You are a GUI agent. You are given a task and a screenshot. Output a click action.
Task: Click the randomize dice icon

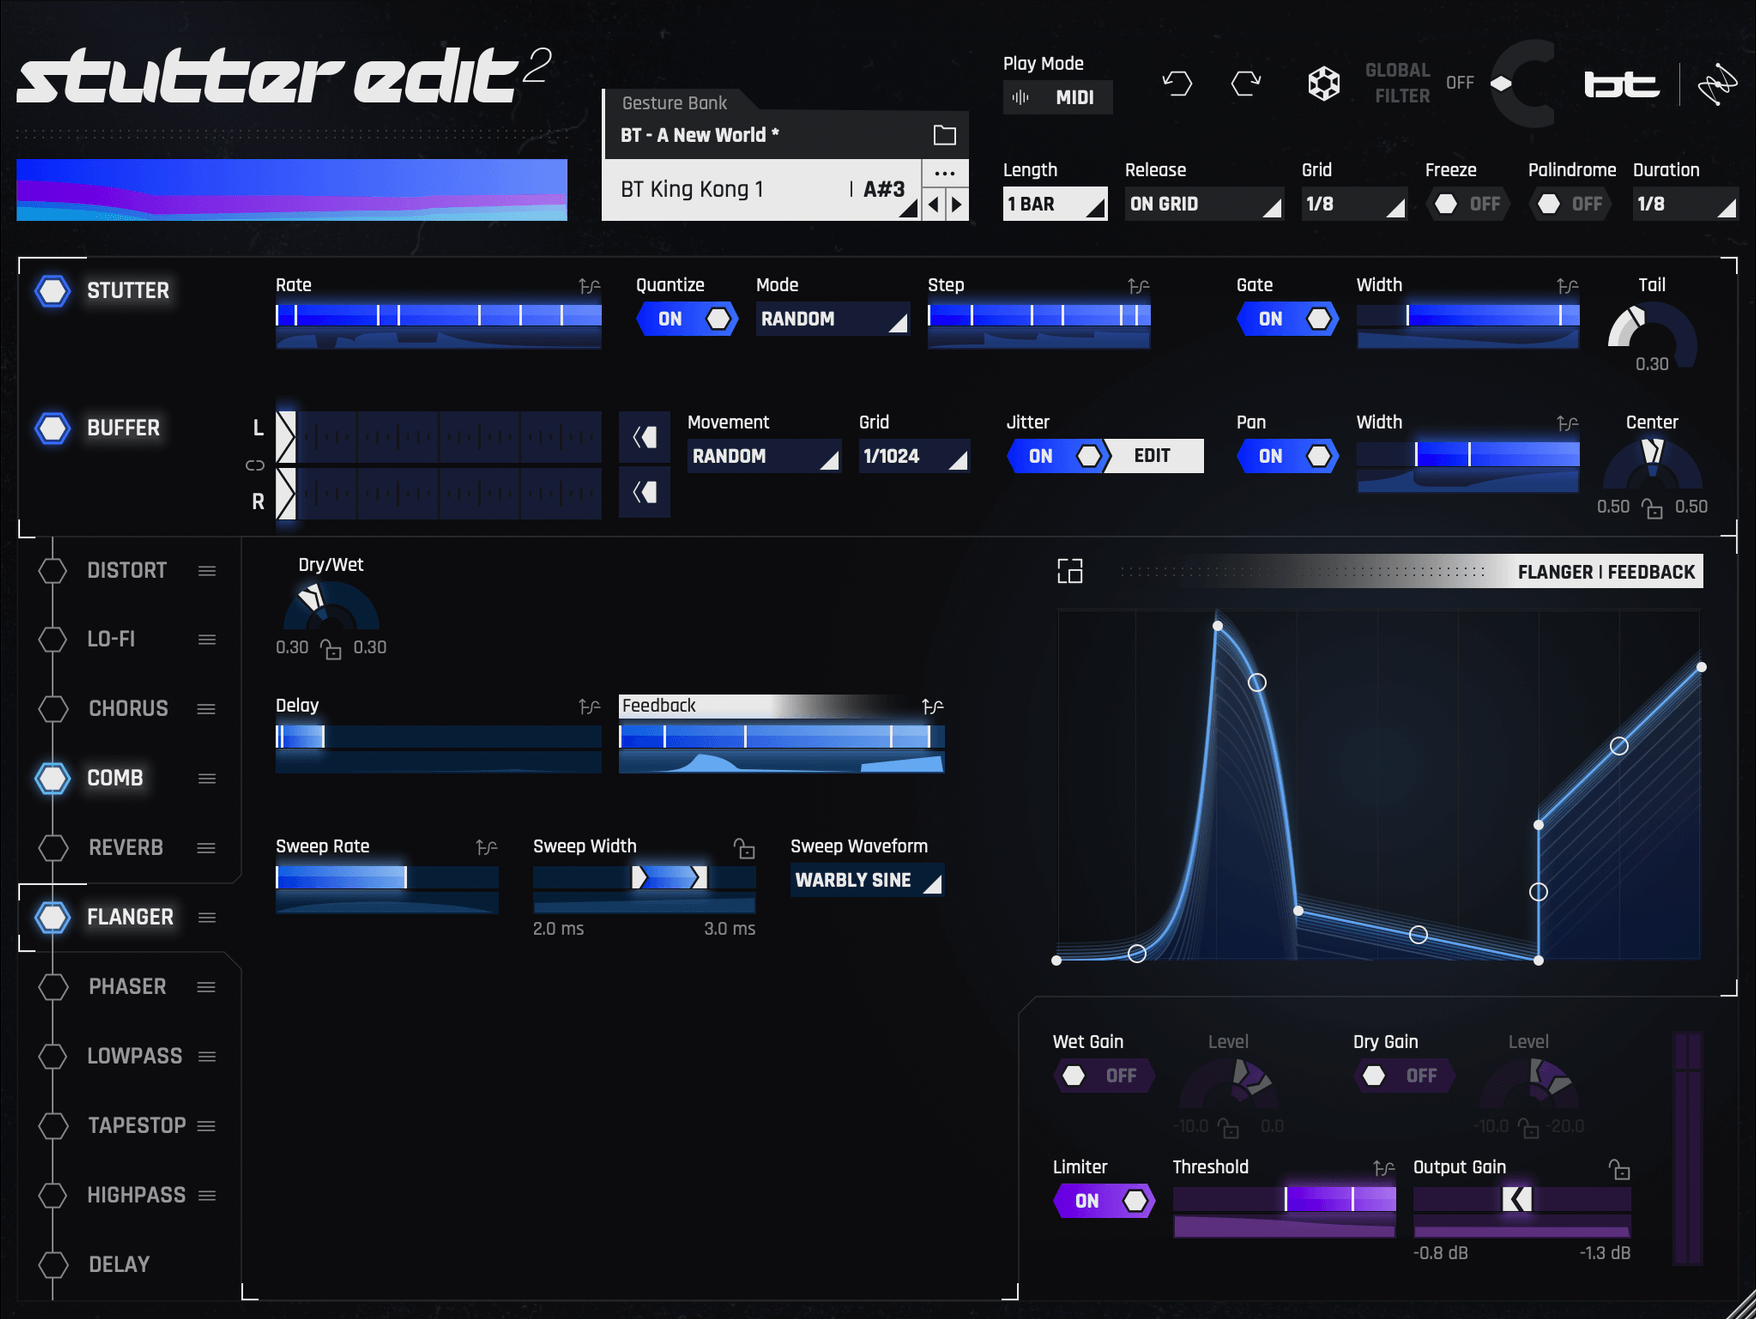[x=1323, y=83]
